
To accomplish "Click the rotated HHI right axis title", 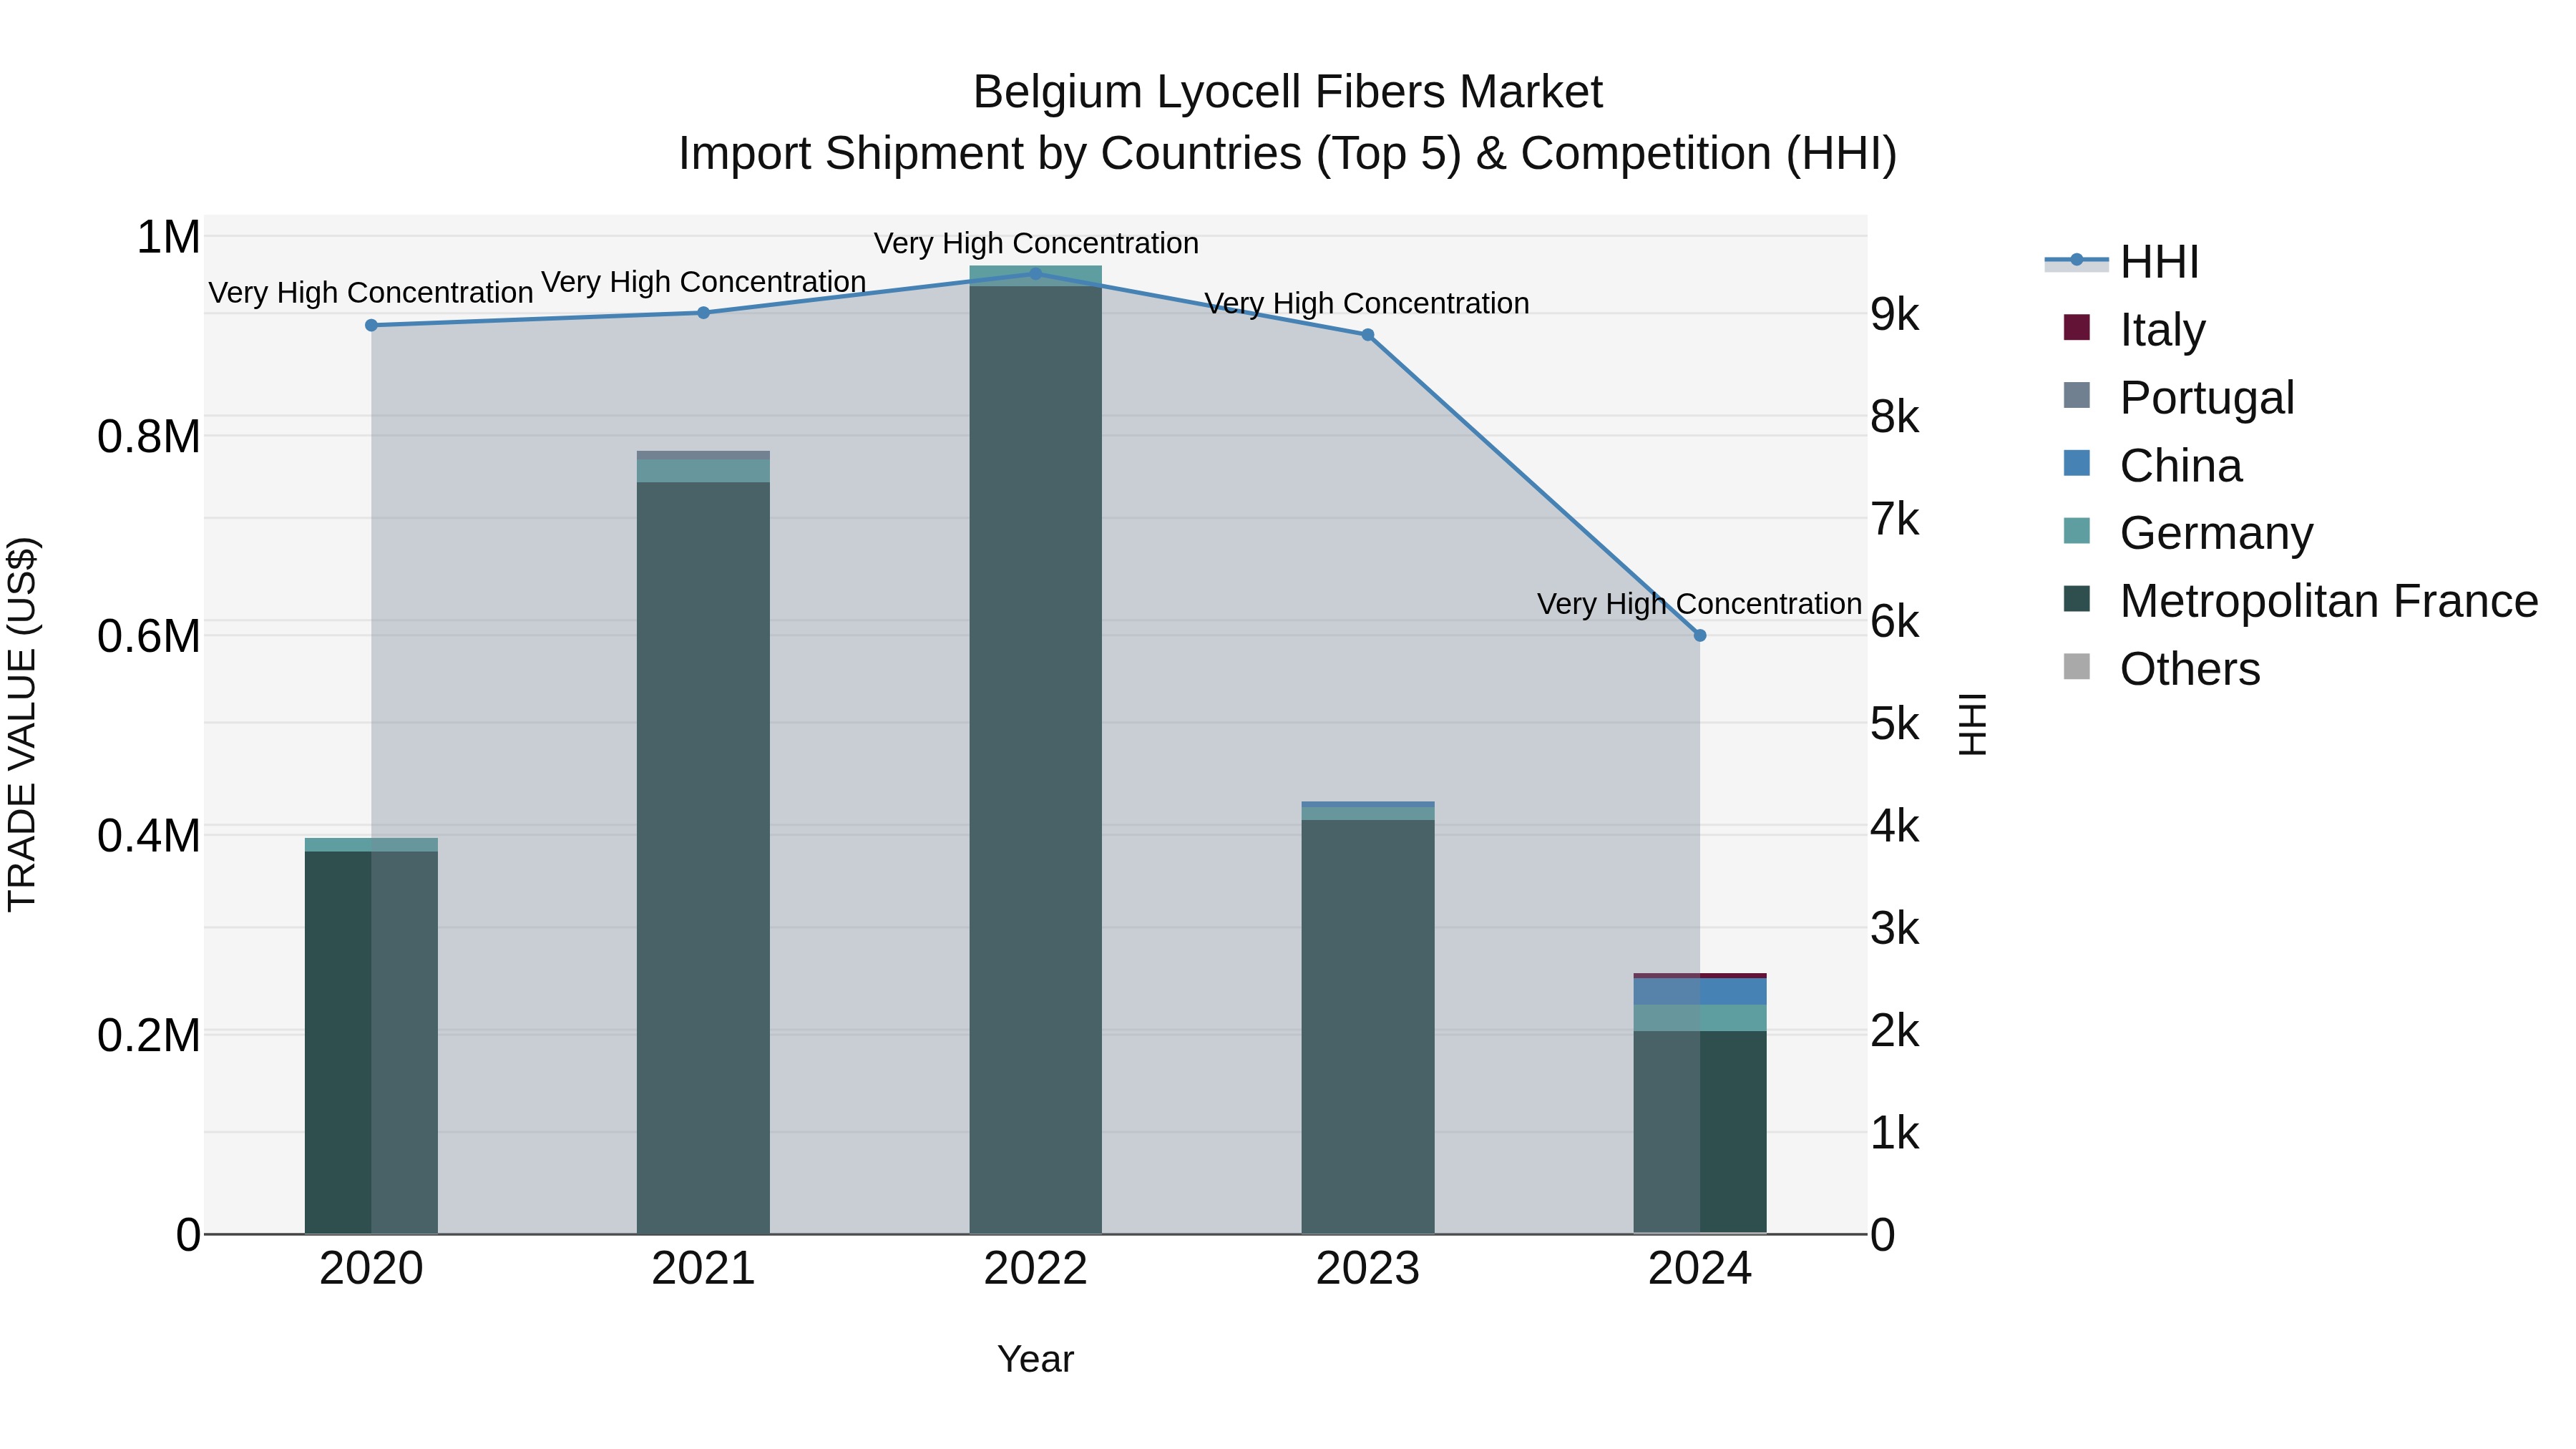I will [1972, 724].
